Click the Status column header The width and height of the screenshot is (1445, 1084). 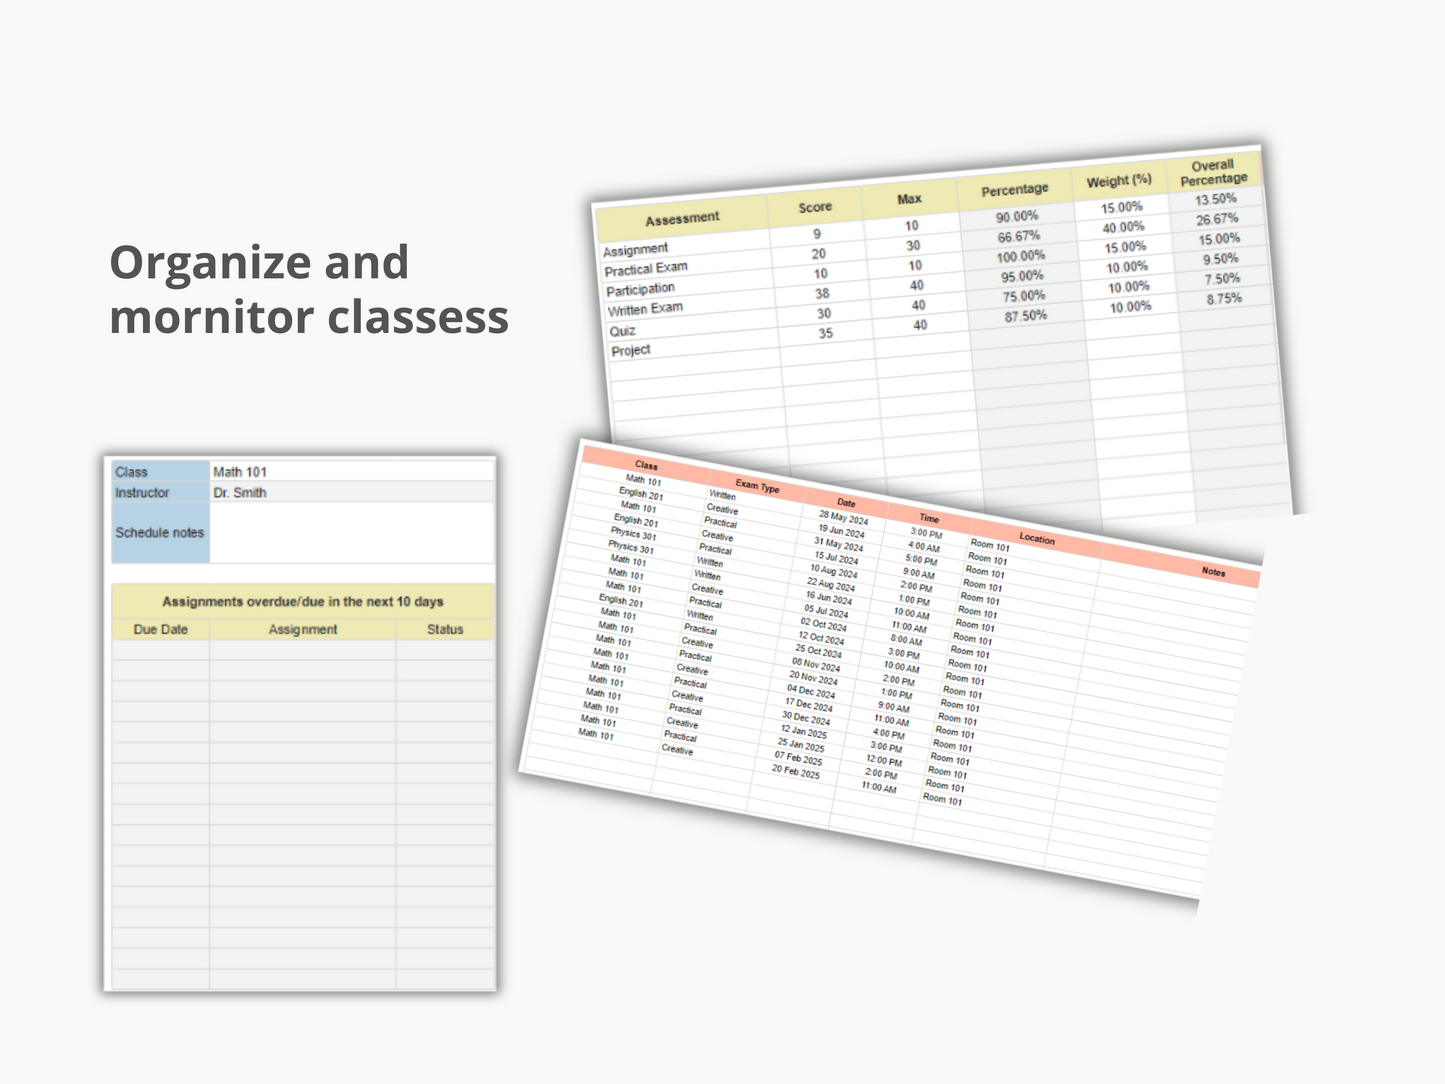[x=444, y=629]
